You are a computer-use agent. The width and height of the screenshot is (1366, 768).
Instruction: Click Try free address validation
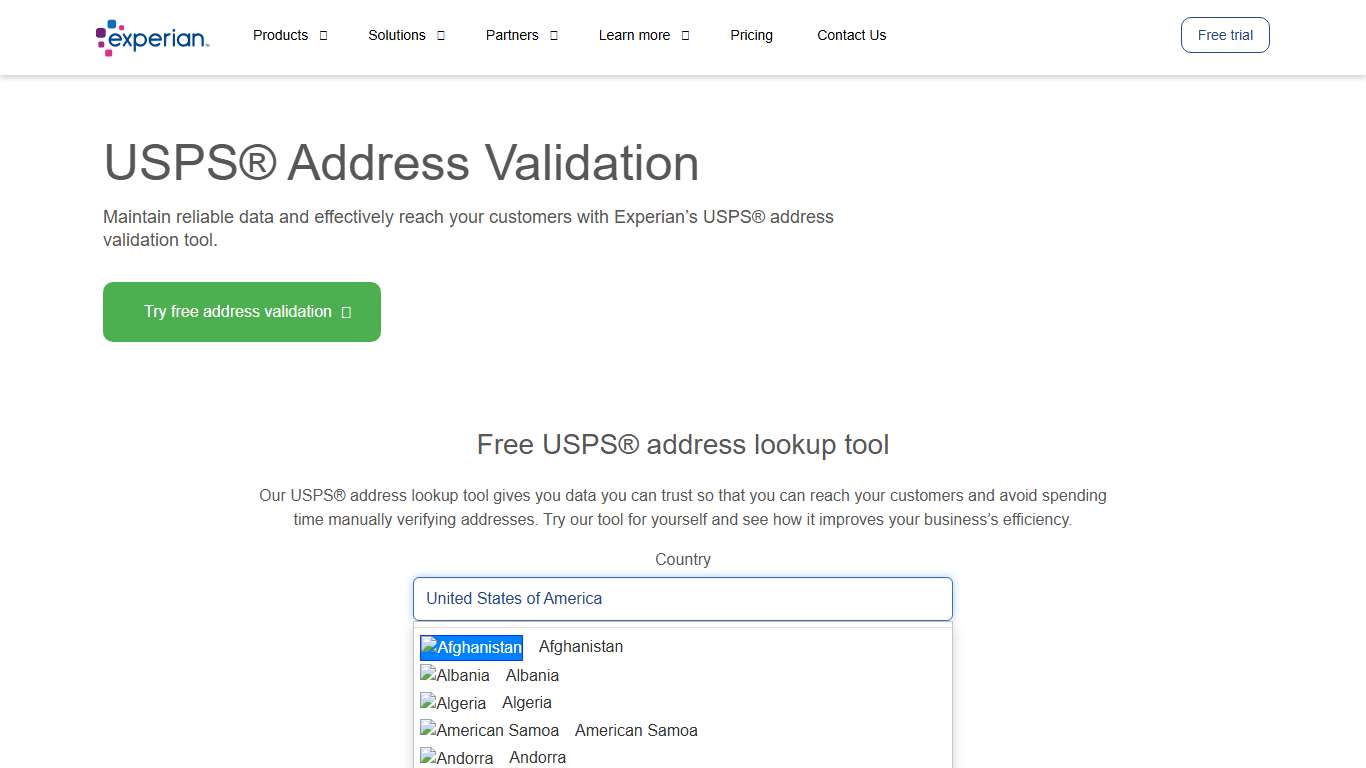[x=241, y=311]
